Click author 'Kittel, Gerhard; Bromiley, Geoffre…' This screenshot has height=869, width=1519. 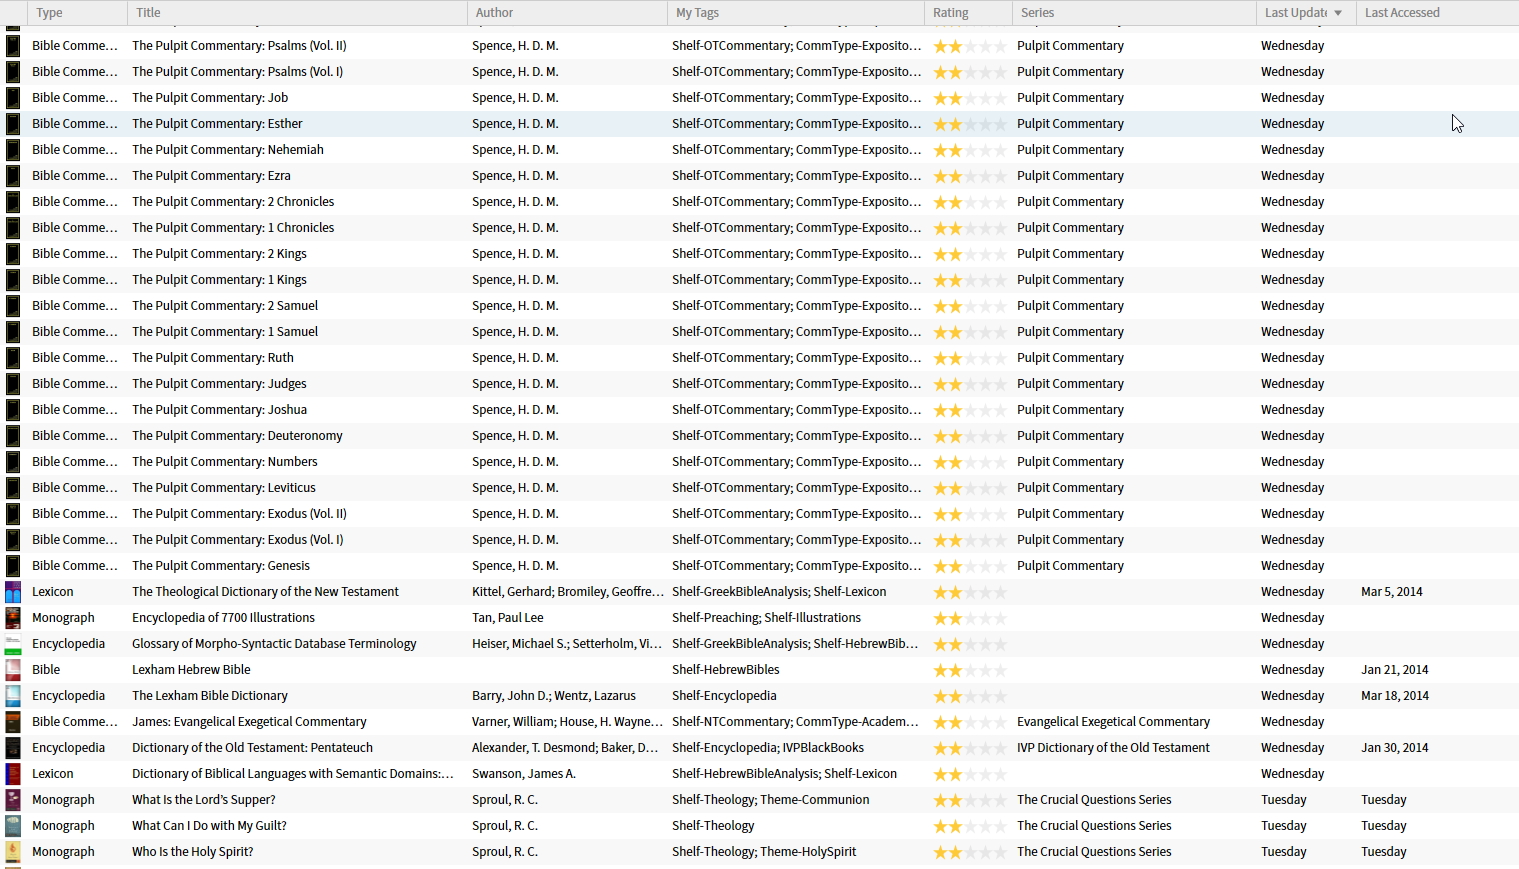click(x=568, y=592)
